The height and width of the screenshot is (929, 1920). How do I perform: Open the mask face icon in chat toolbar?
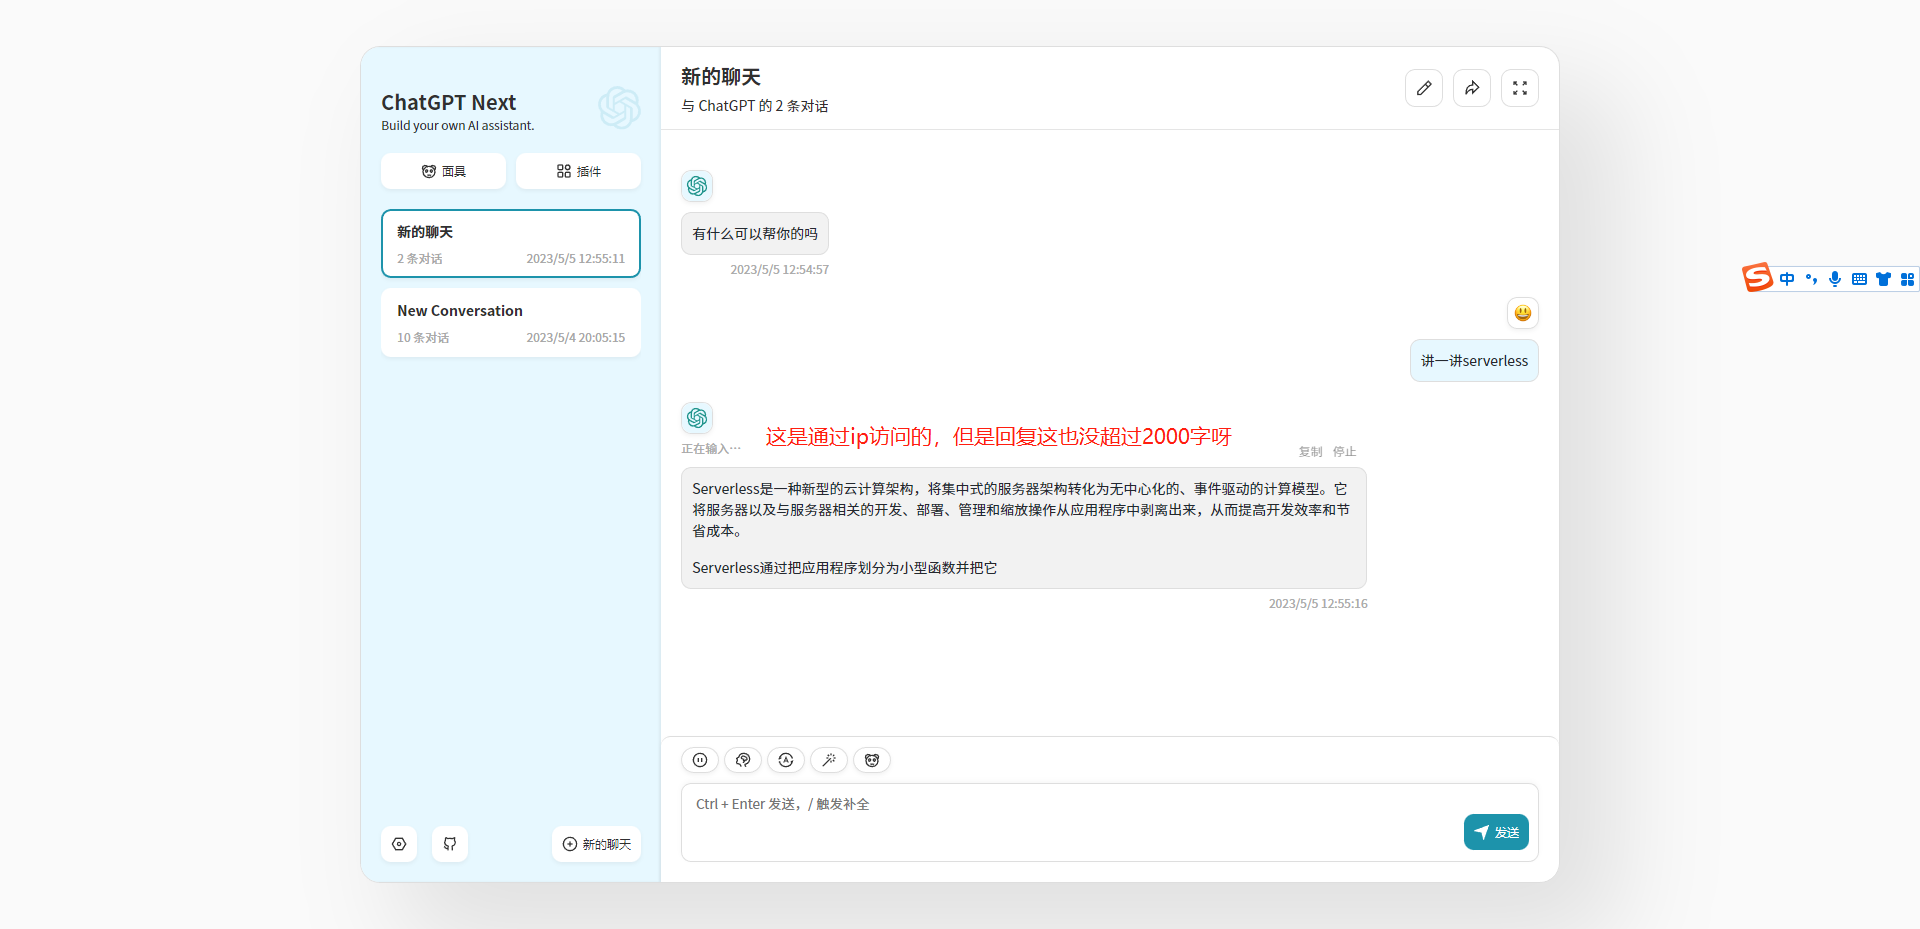(871, 760)
